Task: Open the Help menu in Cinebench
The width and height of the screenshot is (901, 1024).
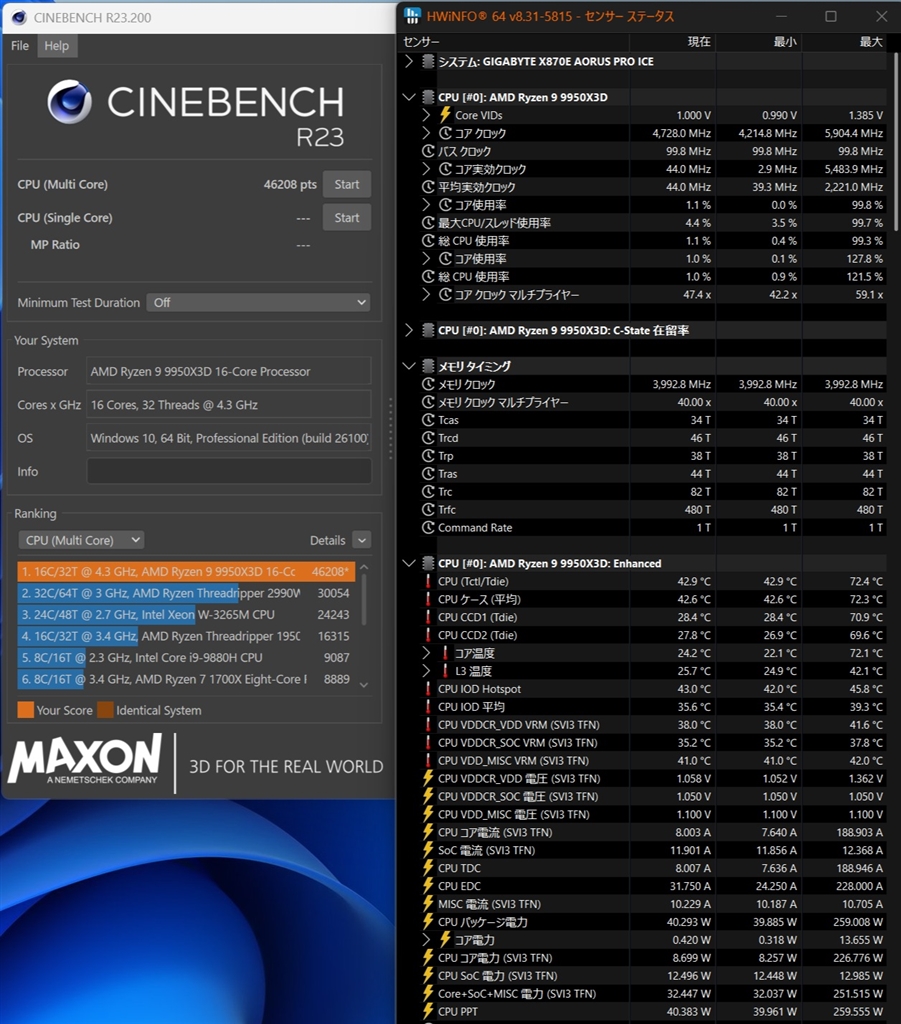Action: click(57, 46)
